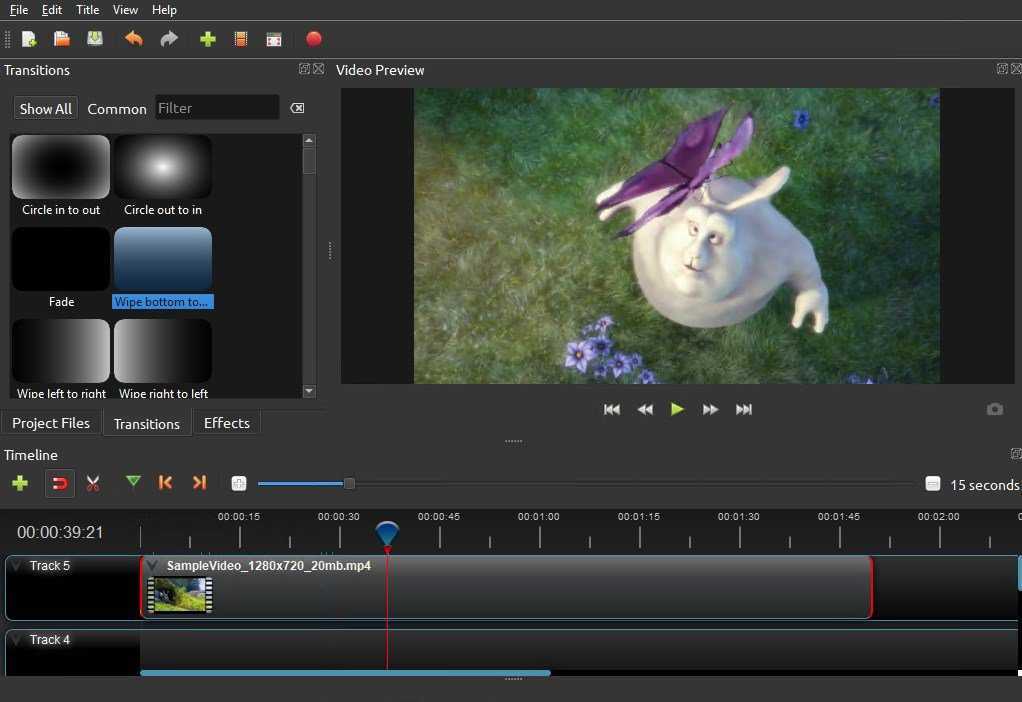1022x702 pixels.
Task: Open the Edit menu
Action: 51,10
